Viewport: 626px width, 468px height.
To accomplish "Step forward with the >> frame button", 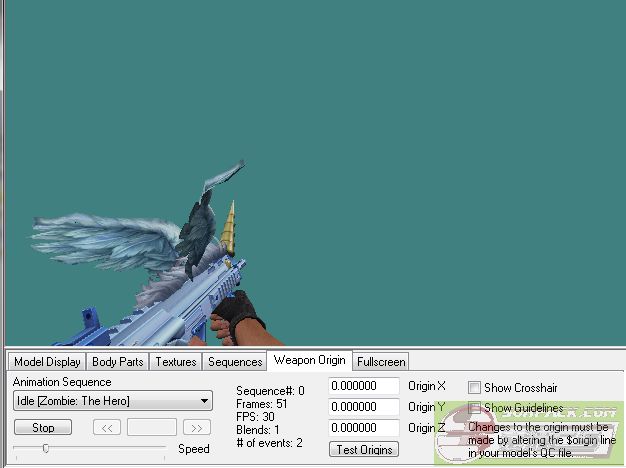I will coord(196,428).
